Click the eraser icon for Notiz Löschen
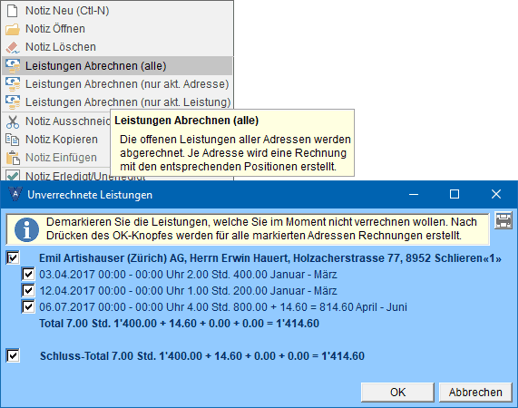 tap(13, 48)
